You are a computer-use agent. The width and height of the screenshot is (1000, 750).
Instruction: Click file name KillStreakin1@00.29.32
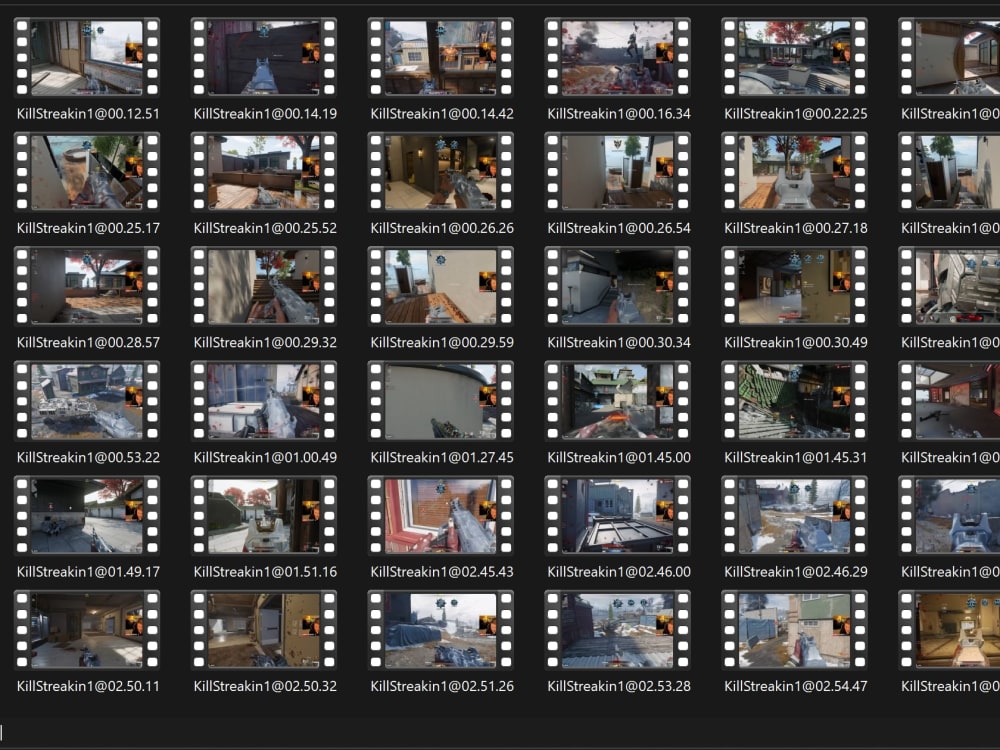coord(265,342)
